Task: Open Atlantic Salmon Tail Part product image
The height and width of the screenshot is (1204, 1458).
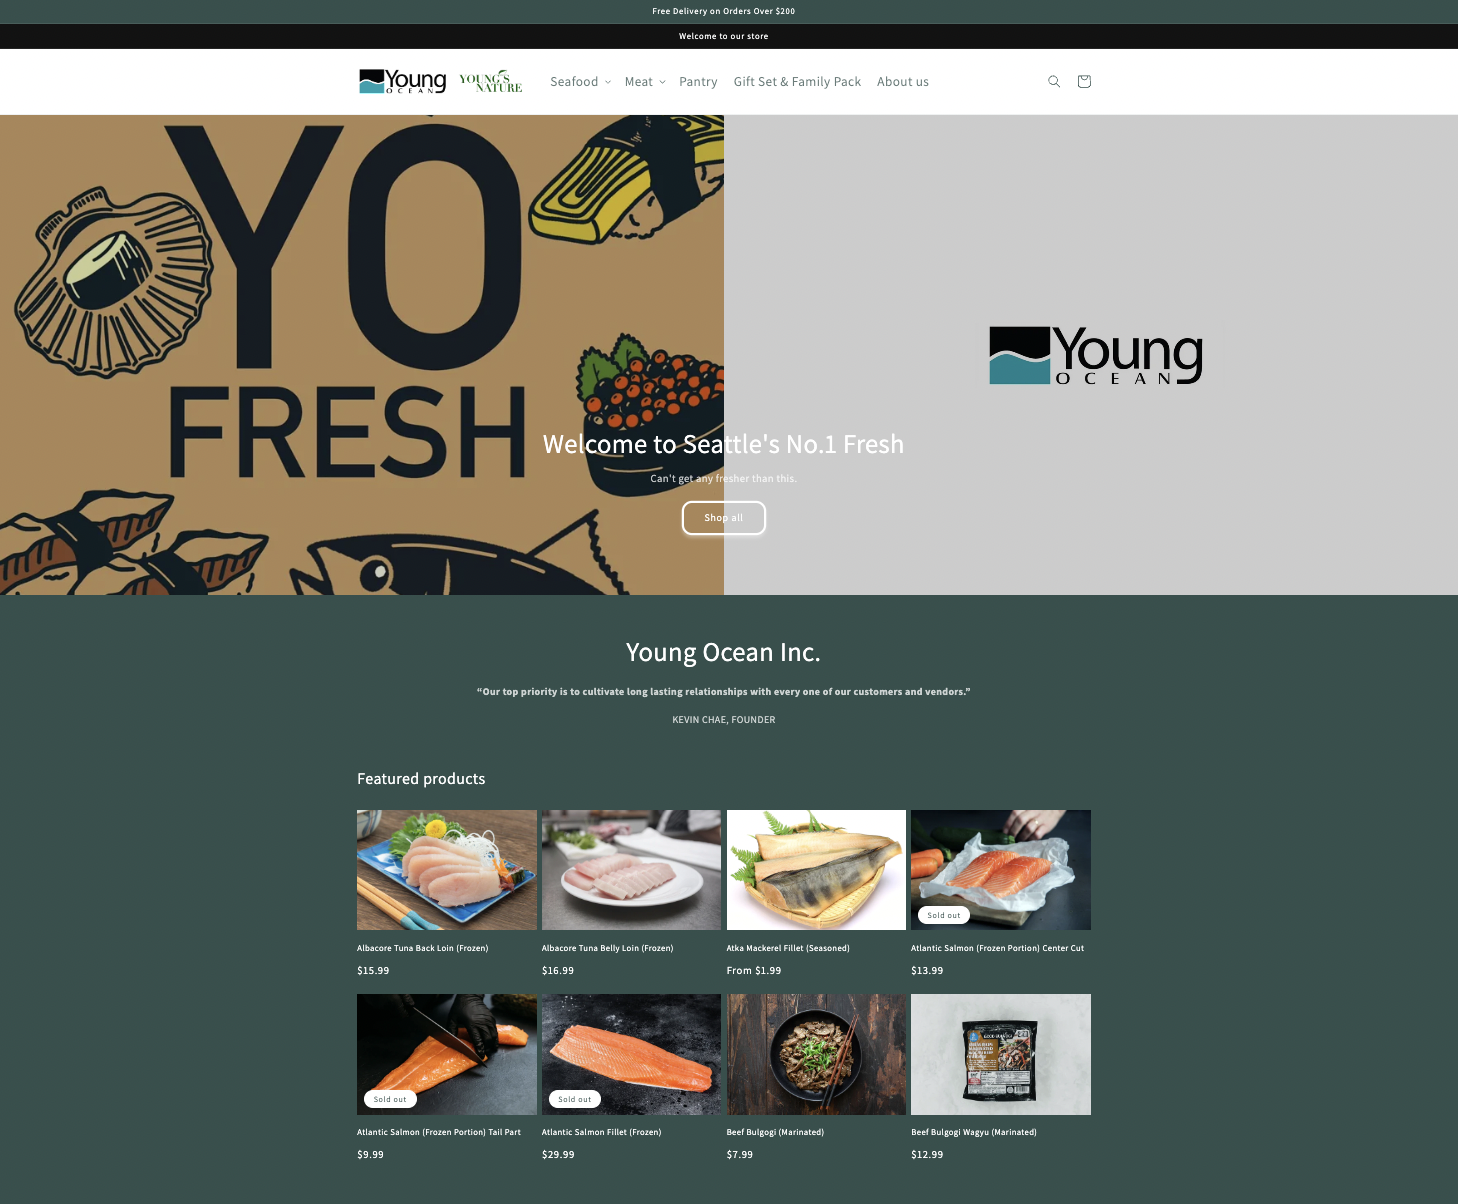Action: click(x=447, y=1054)
